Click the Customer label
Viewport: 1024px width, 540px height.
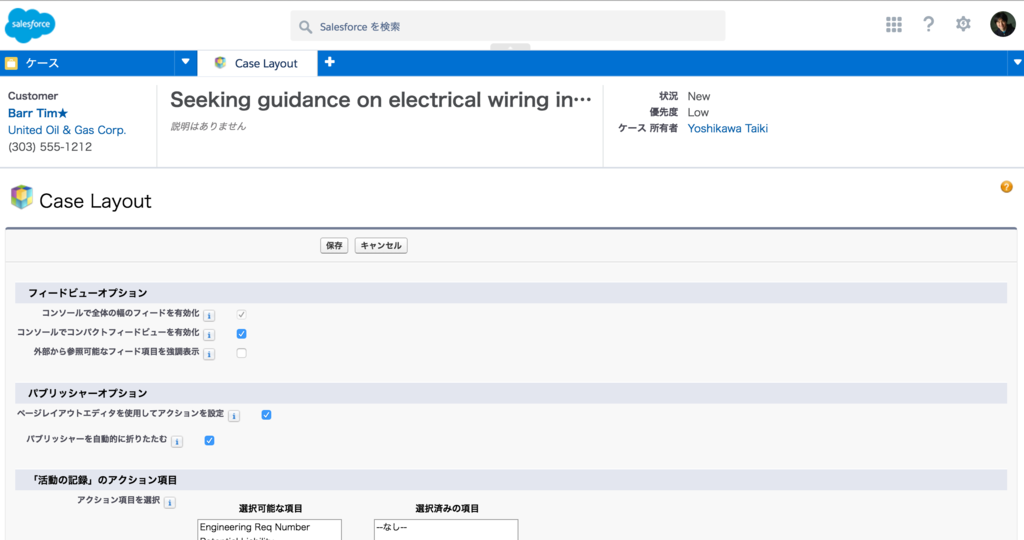click(x=33, y=96)
